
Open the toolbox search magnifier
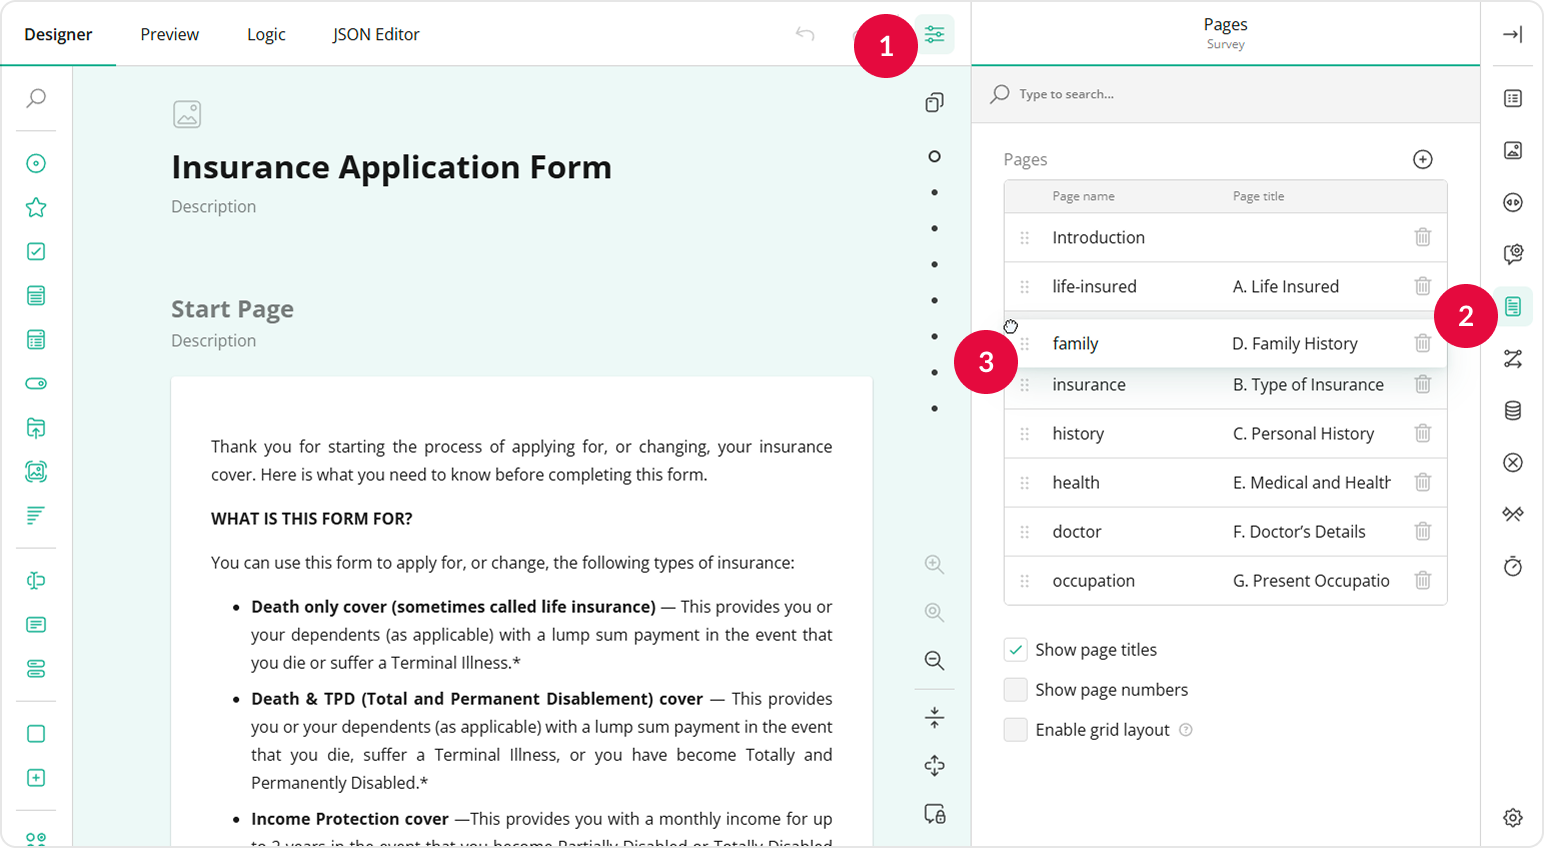(35, 99)
